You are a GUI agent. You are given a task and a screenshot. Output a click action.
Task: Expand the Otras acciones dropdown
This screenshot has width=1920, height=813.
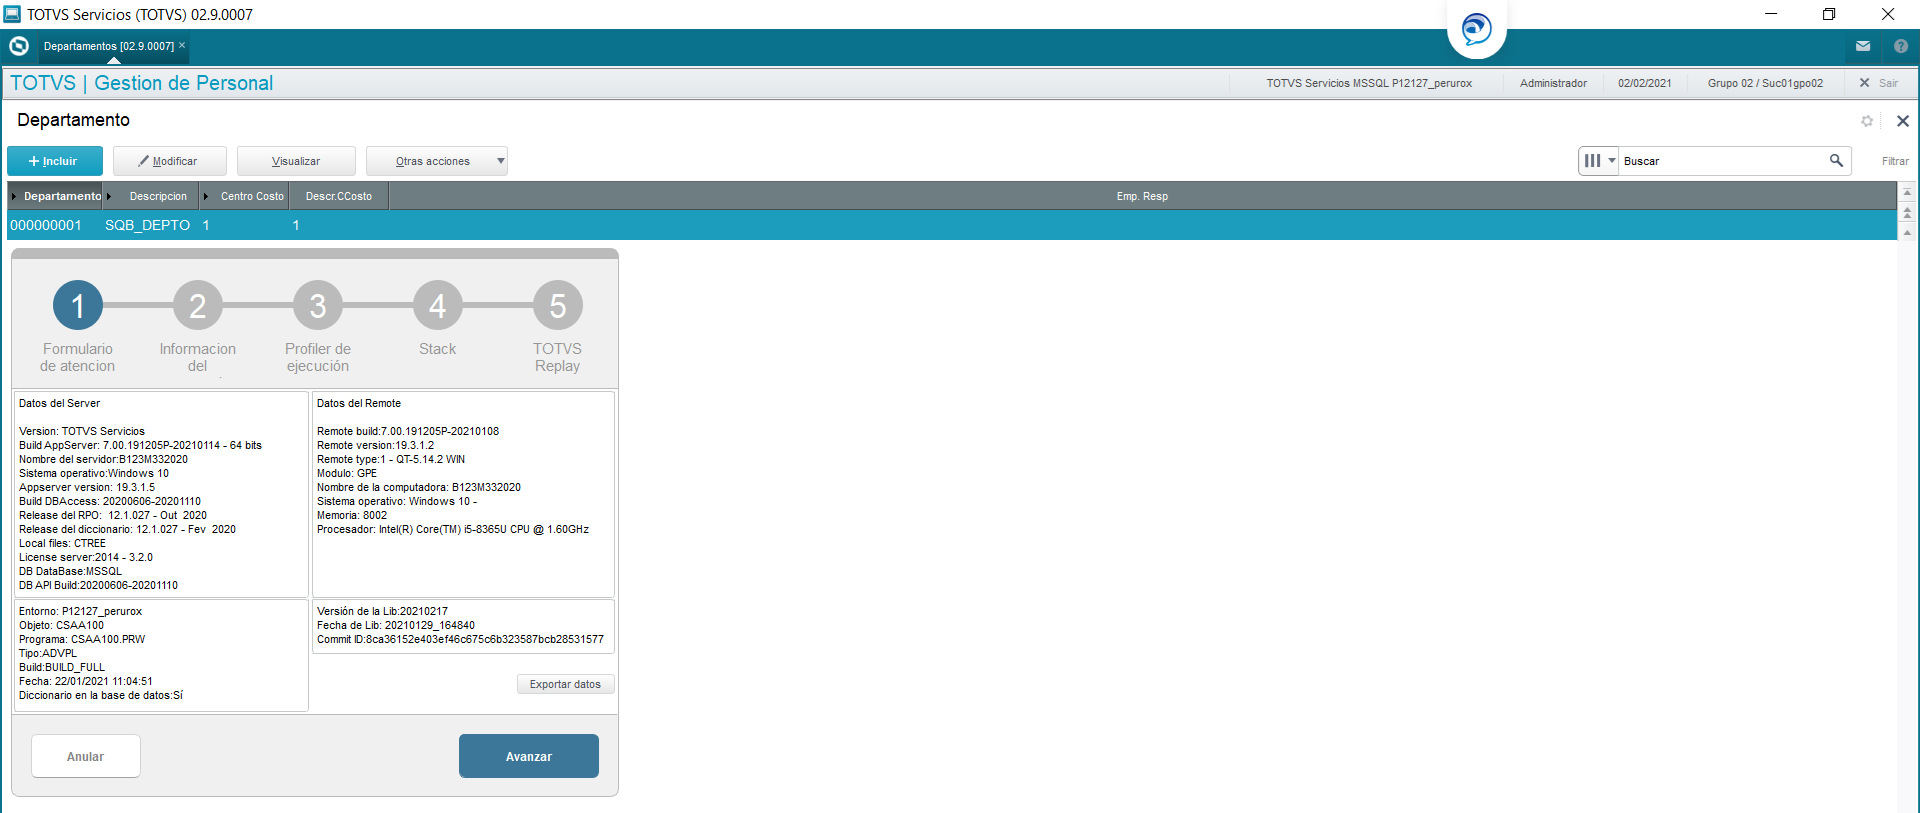[437, 161]
